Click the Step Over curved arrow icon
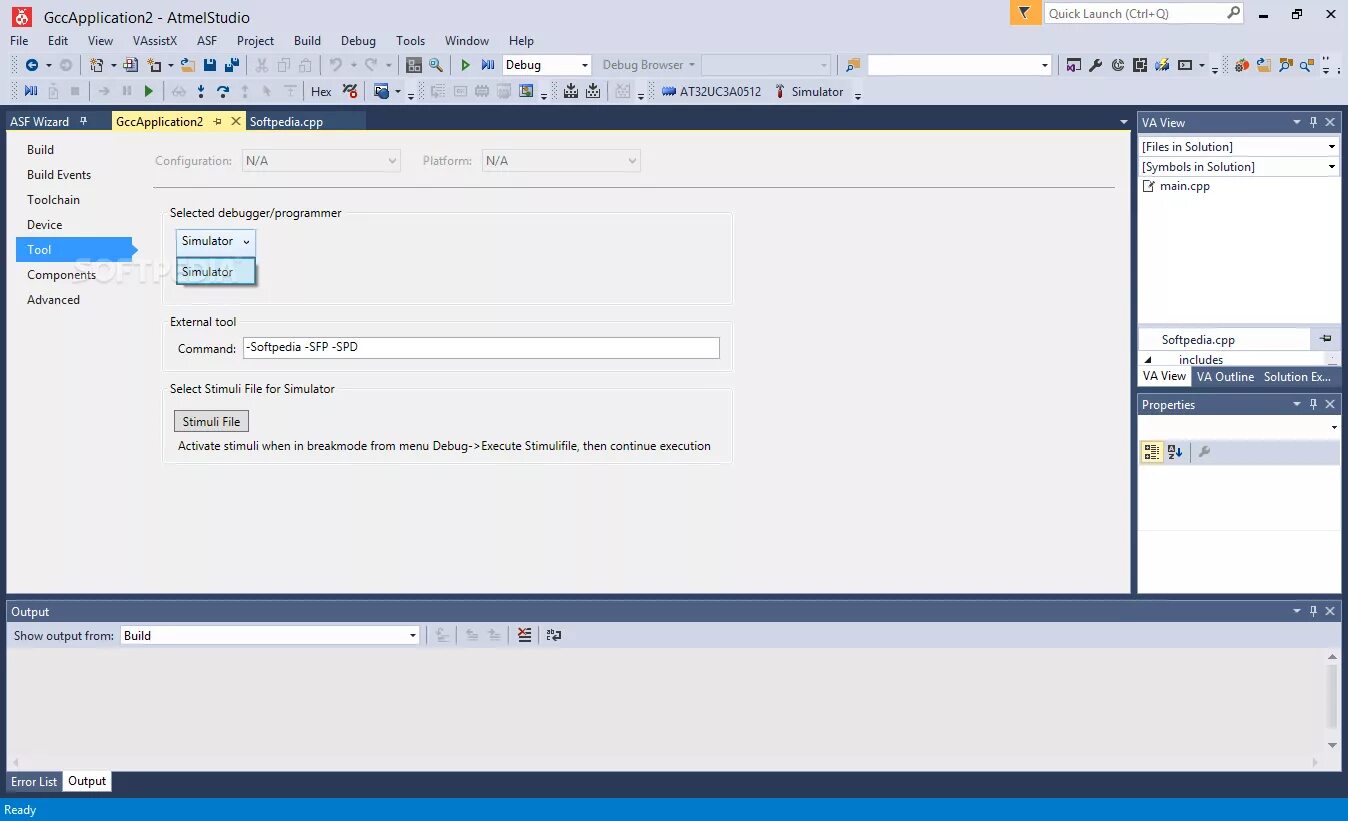Screen dimensions: 1348x821 [x=223, y=91]
